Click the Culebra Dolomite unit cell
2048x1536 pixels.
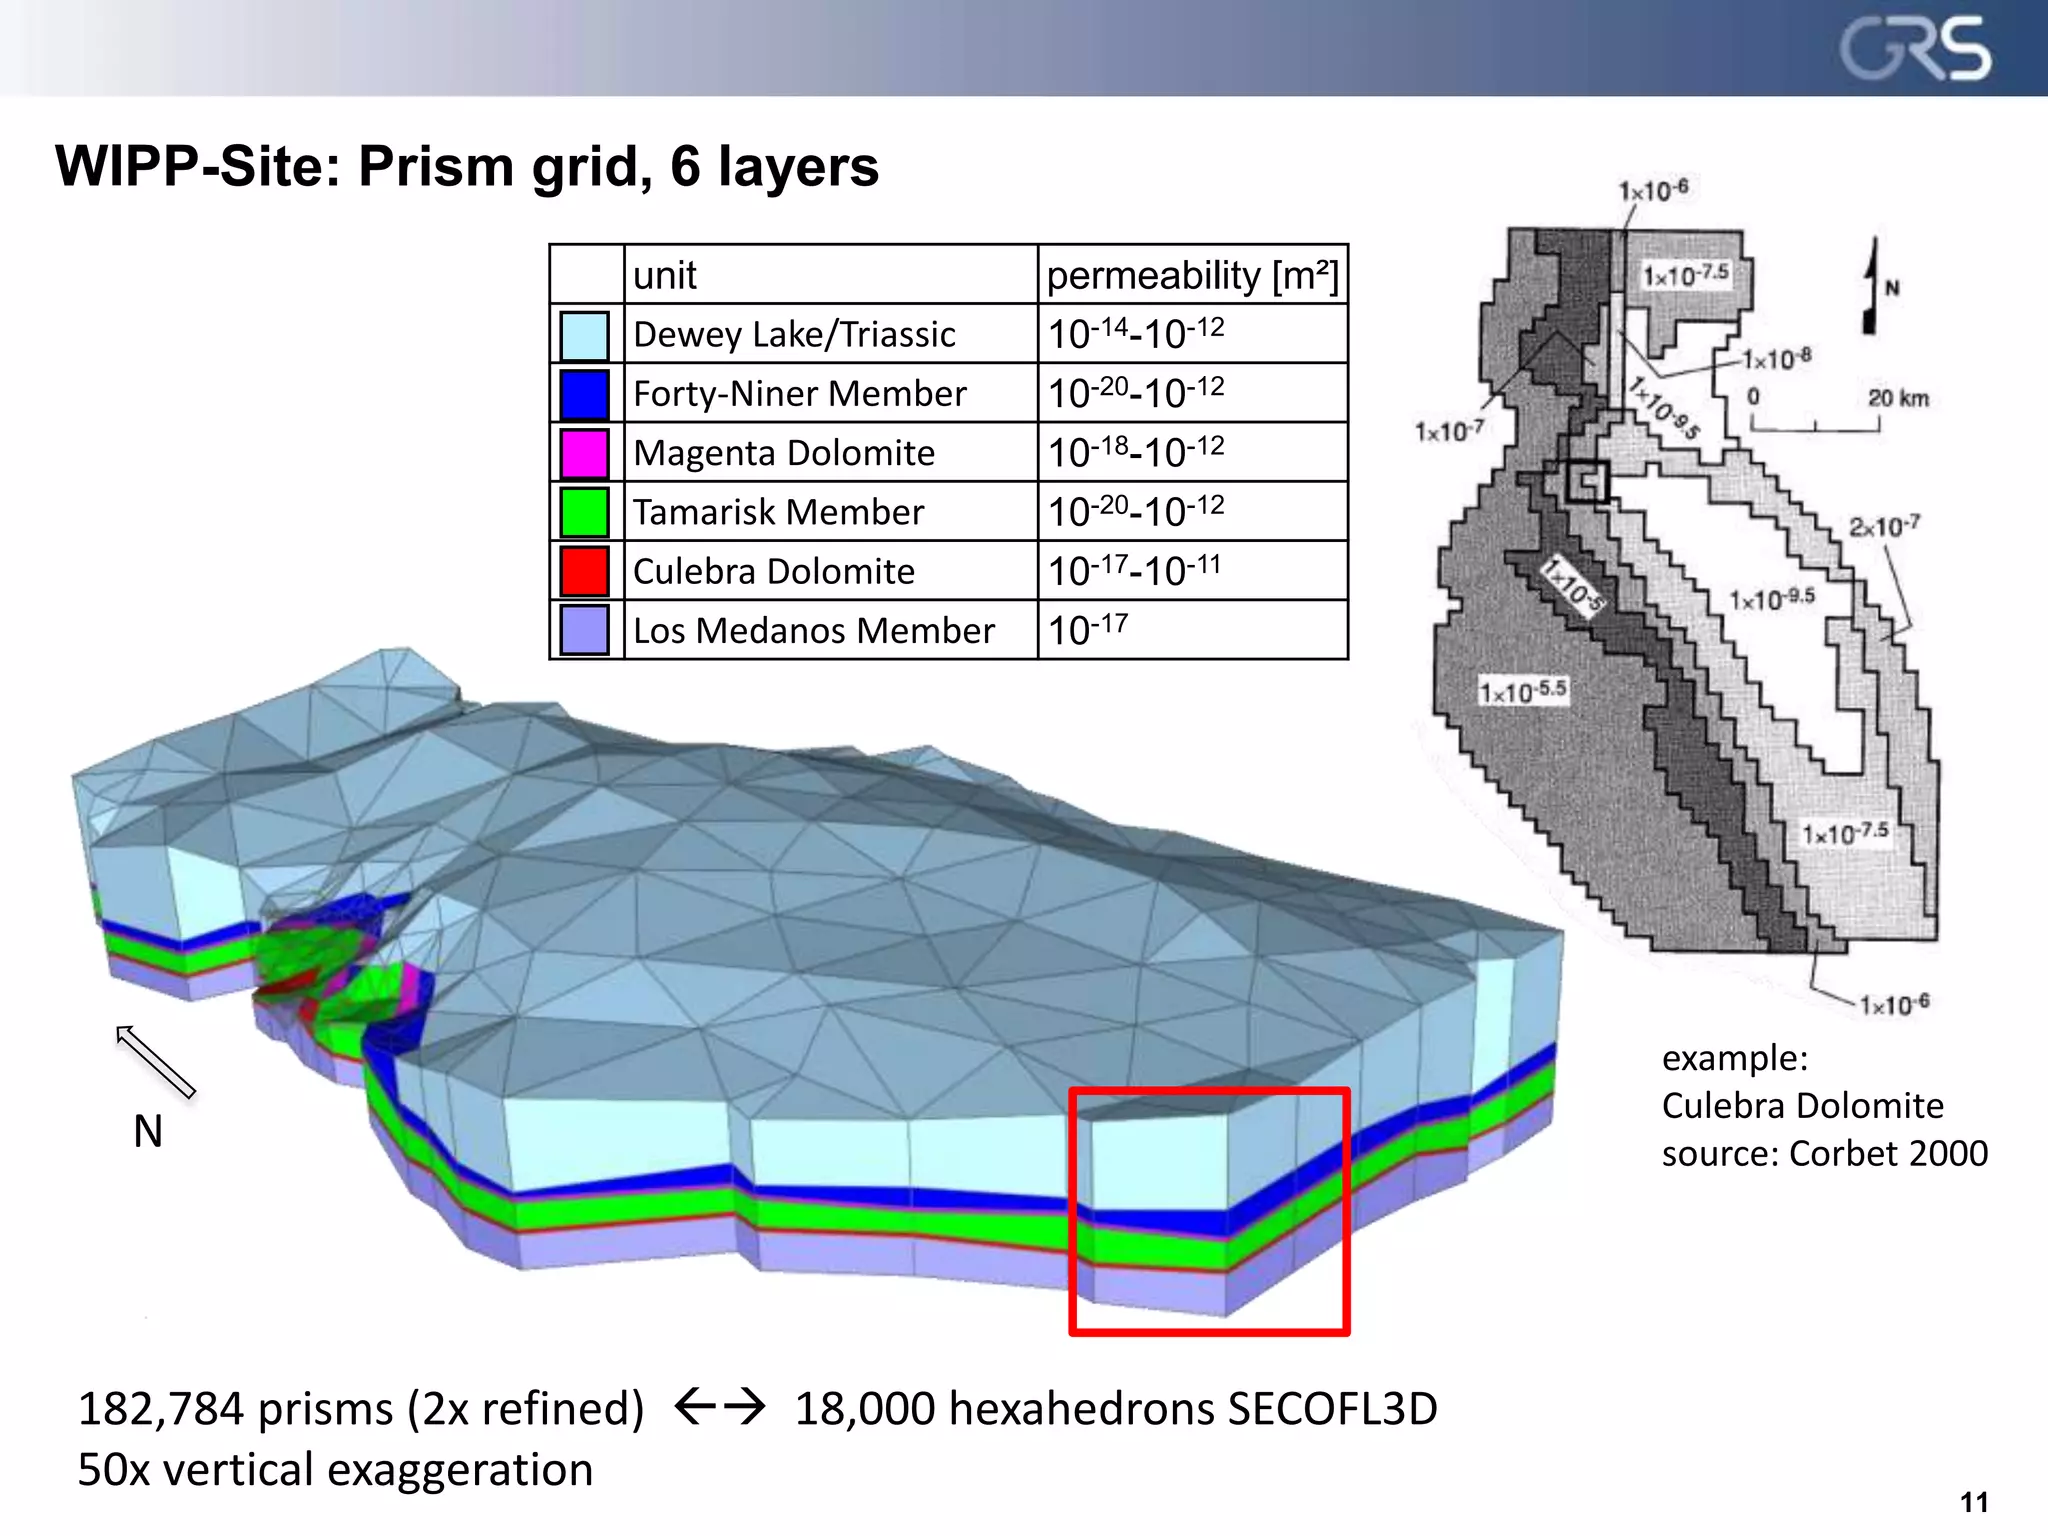tap(773, 571)
